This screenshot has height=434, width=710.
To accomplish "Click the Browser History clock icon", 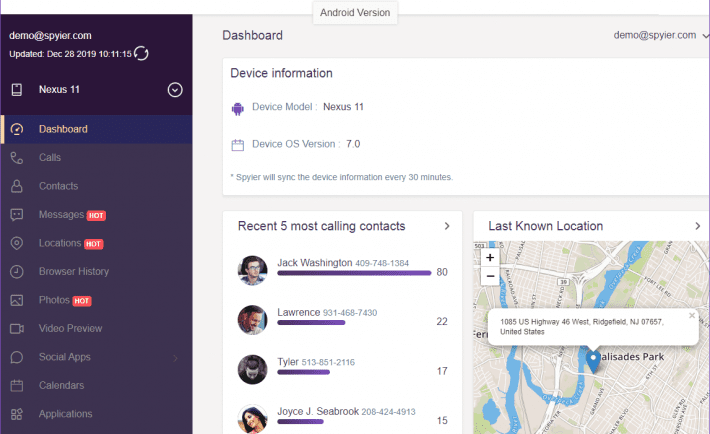I will tap(17, 271).
